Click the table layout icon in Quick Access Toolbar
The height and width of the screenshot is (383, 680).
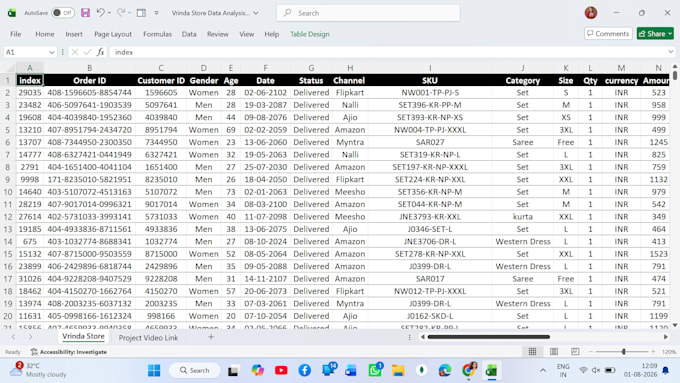[141, 13]
